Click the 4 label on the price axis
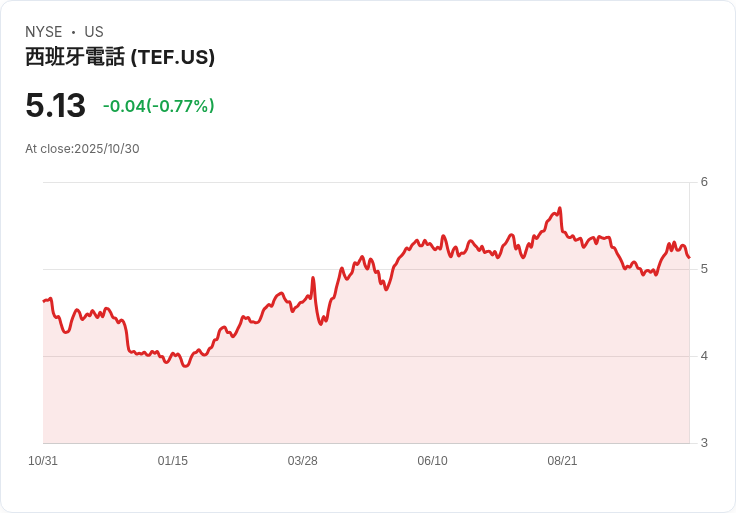736x513 pixels. point(704,356)
